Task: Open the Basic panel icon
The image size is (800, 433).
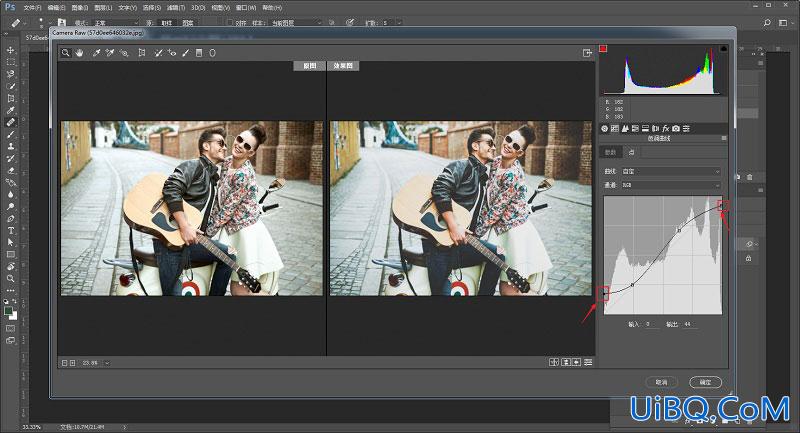Action: (605, 129)
